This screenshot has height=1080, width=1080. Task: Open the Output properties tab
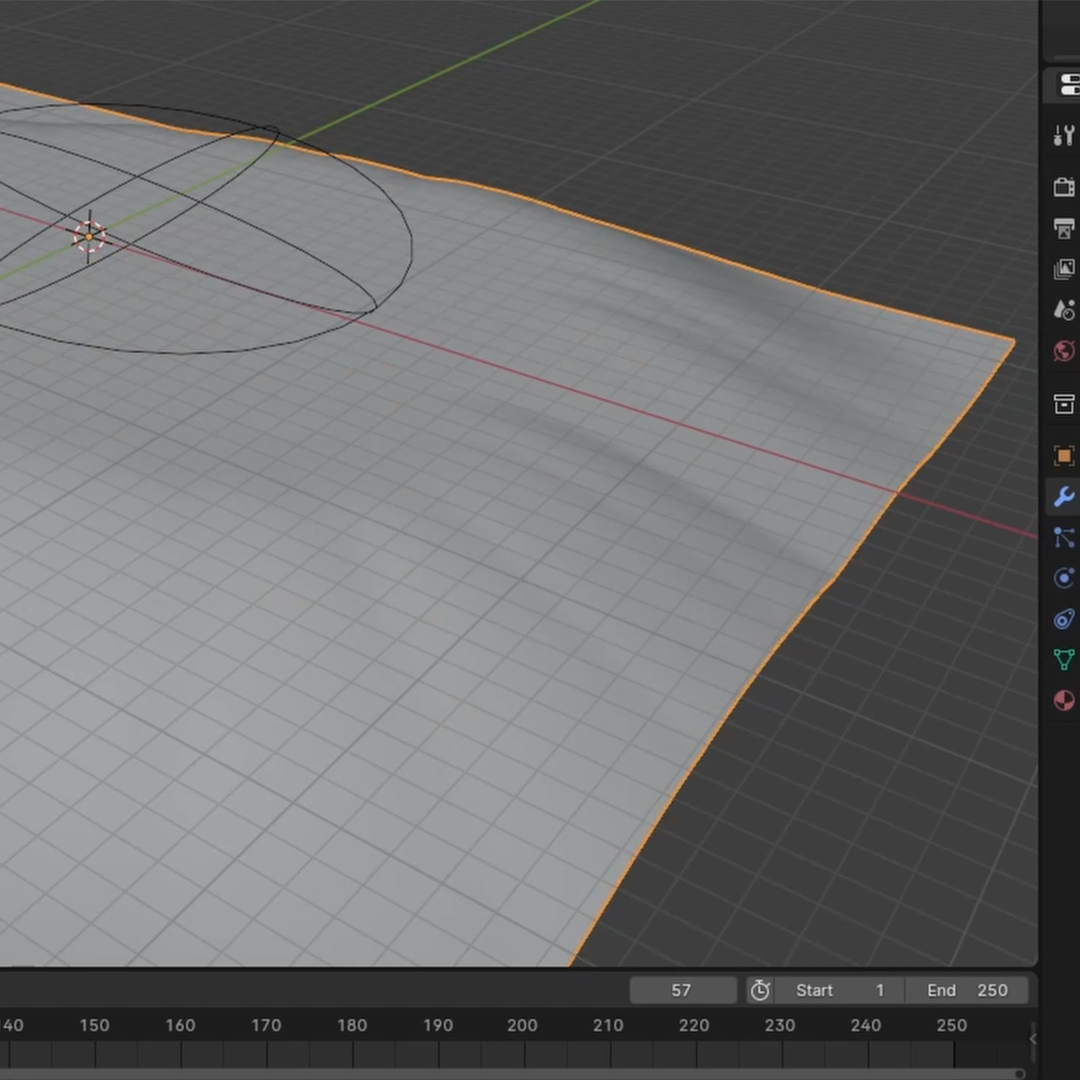pyautogui.click(x=1064, y=229)
